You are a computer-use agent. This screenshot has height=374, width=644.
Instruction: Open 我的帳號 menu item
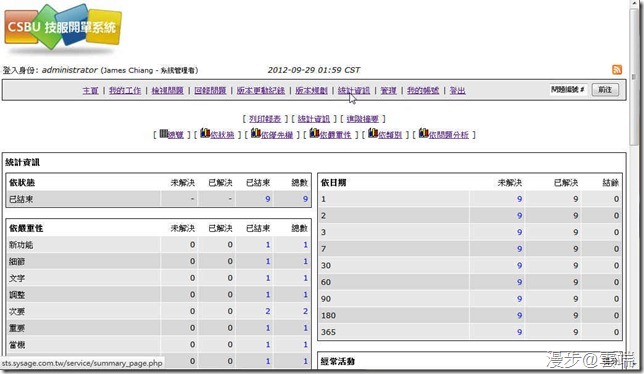pos(423,90)
